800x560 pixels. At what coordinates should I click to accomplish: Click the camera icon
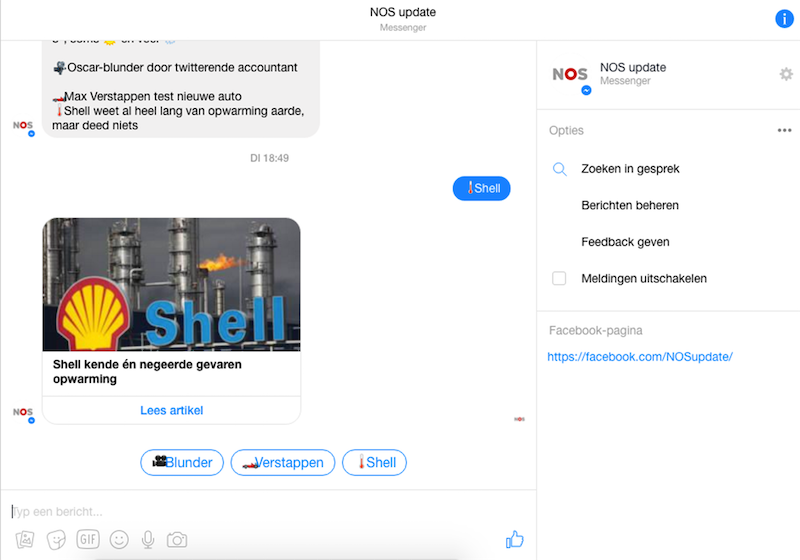(177, 540)
